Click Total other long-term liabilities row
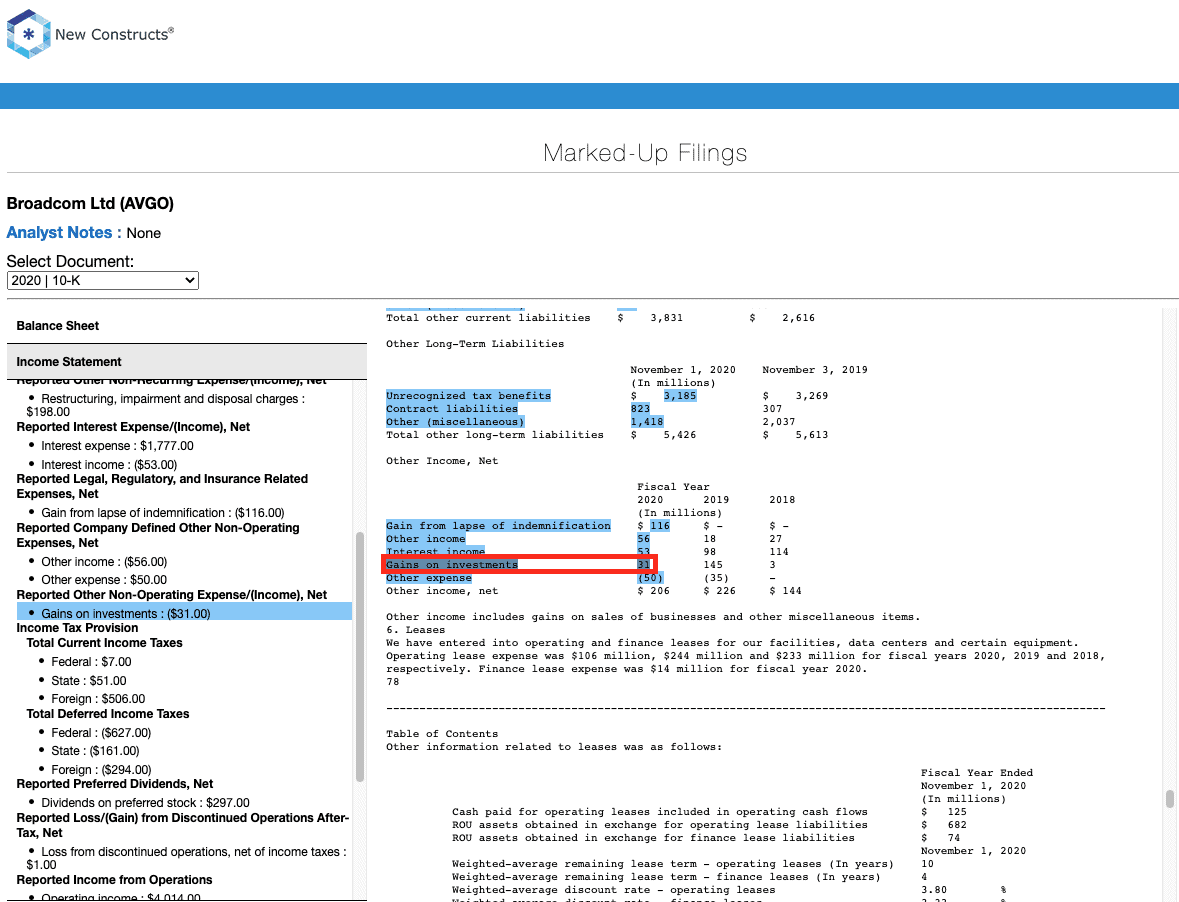 point(607,434)
